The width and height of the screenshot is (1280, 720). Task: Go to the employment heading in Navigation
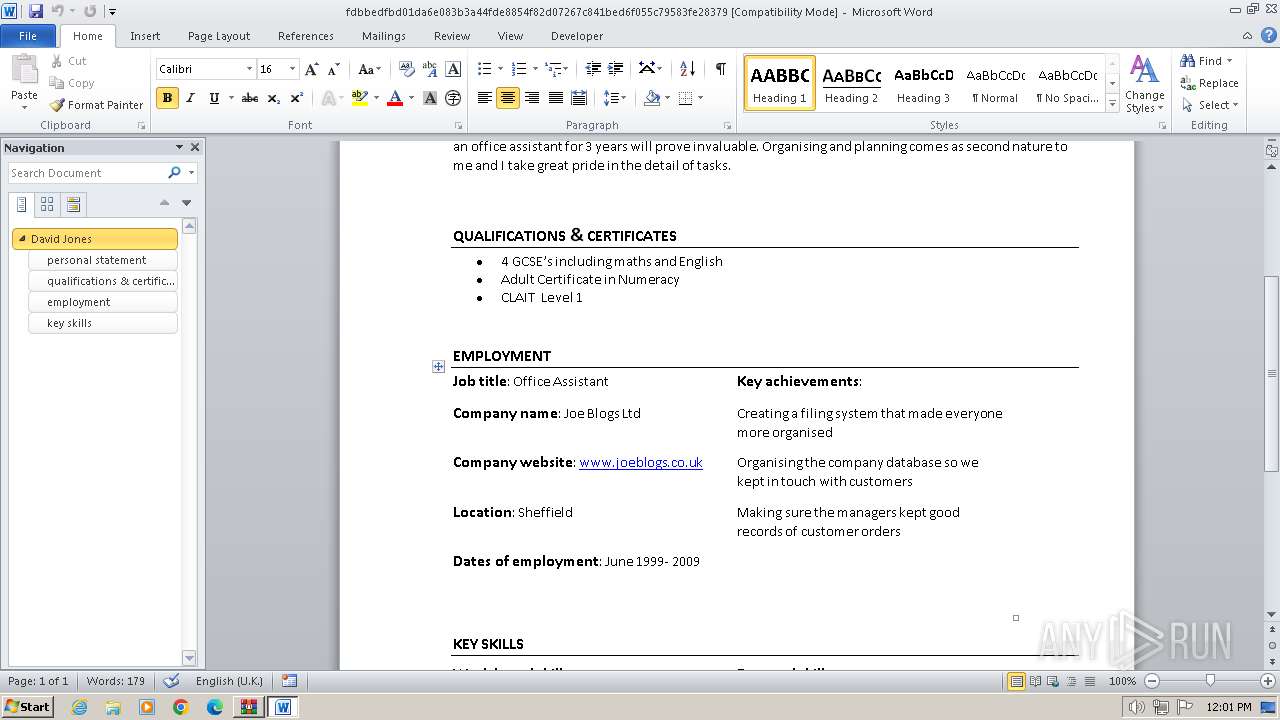[x=102, y=302]
